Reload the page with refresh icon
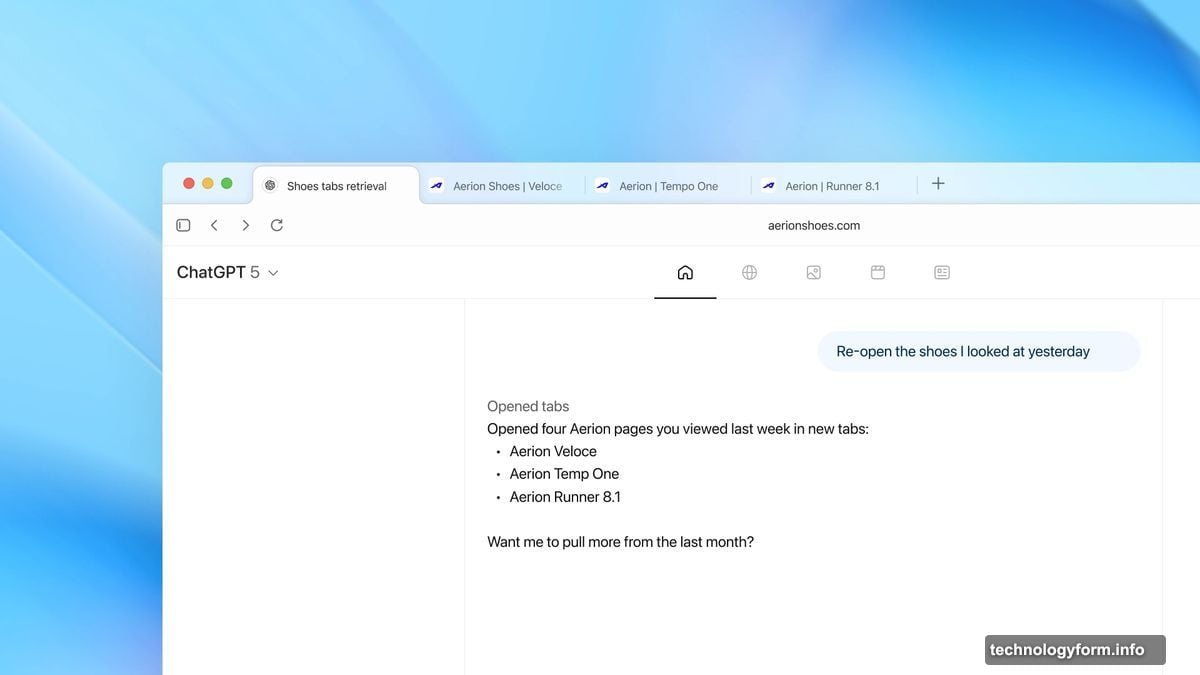This screenshot has width=1200, height=675. tap(277, 225)
